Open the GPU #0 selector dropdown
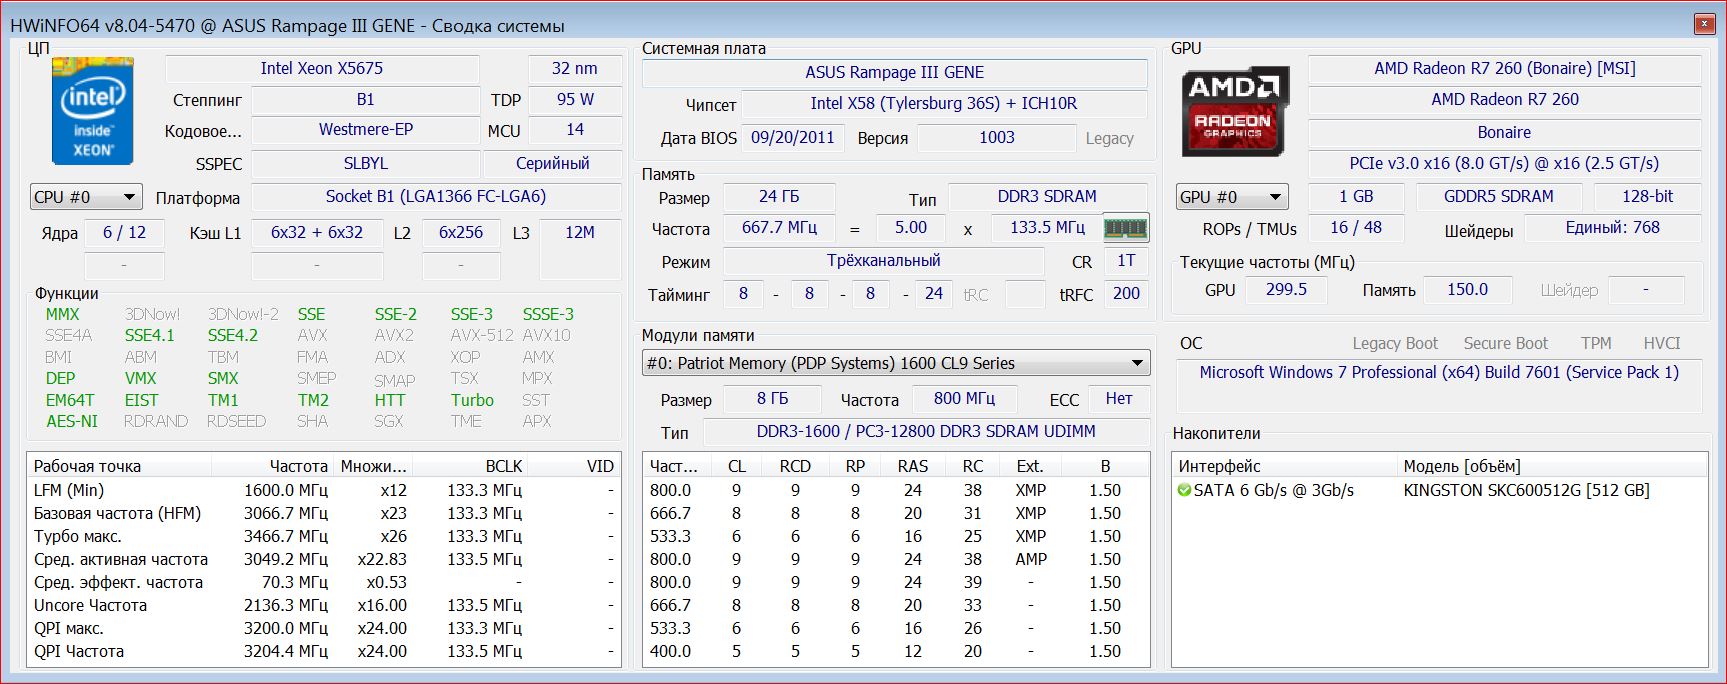 (x=1231, y=197)
